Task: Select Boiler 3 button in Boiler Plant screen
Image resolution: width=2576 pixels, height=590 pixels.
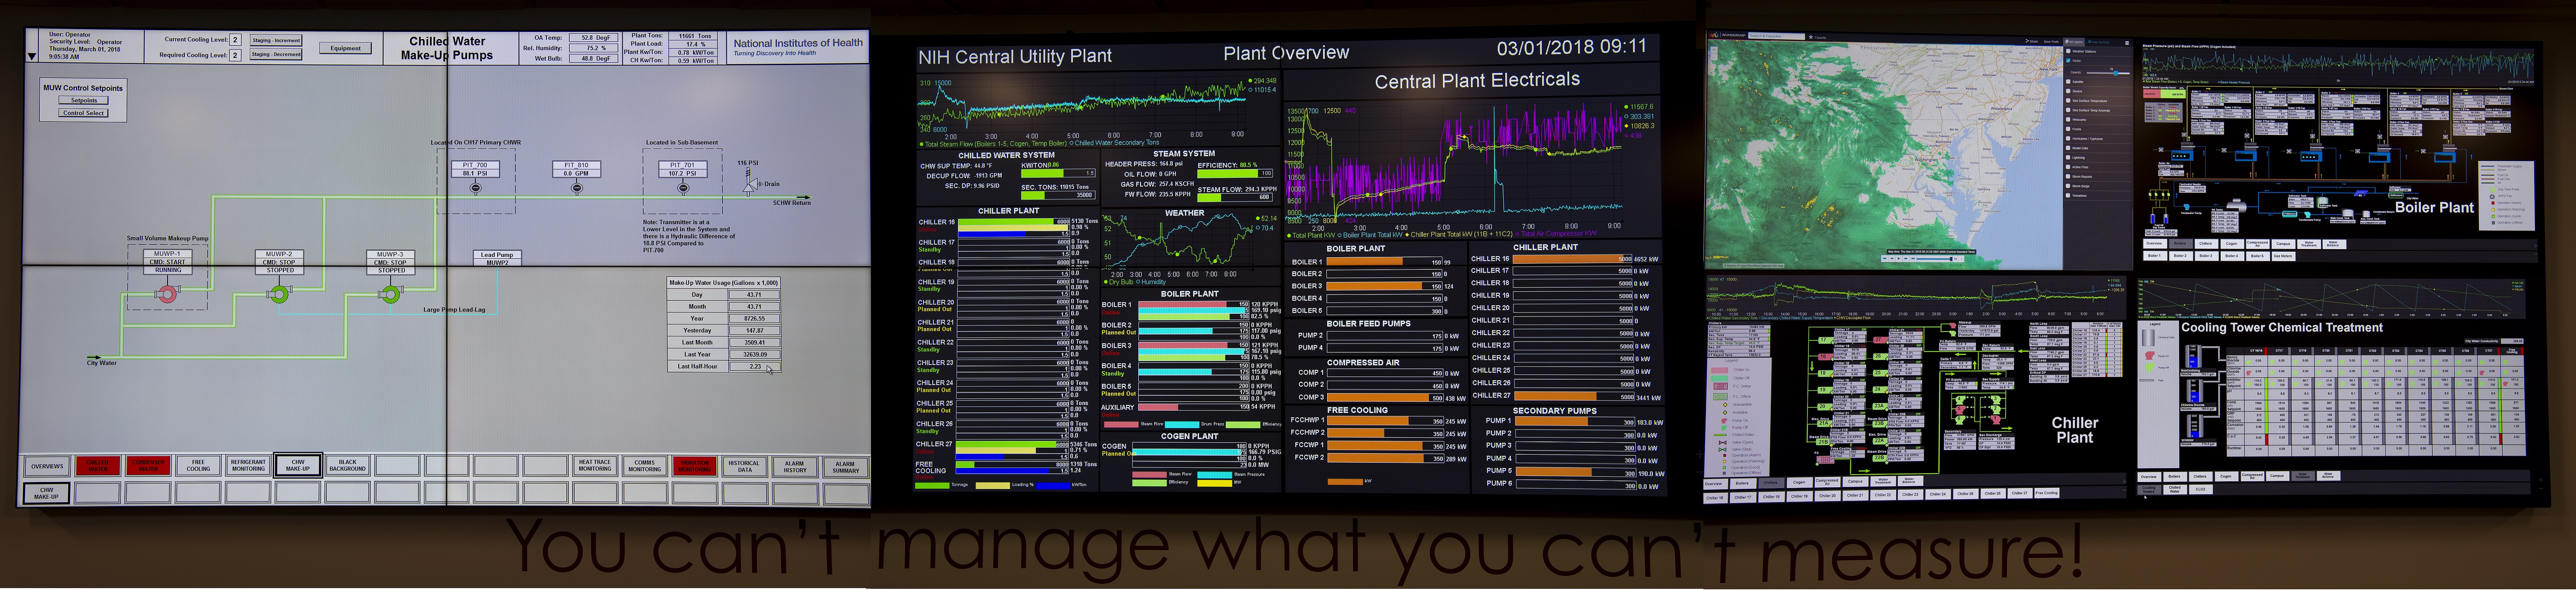Action: tap(2207, 256)
